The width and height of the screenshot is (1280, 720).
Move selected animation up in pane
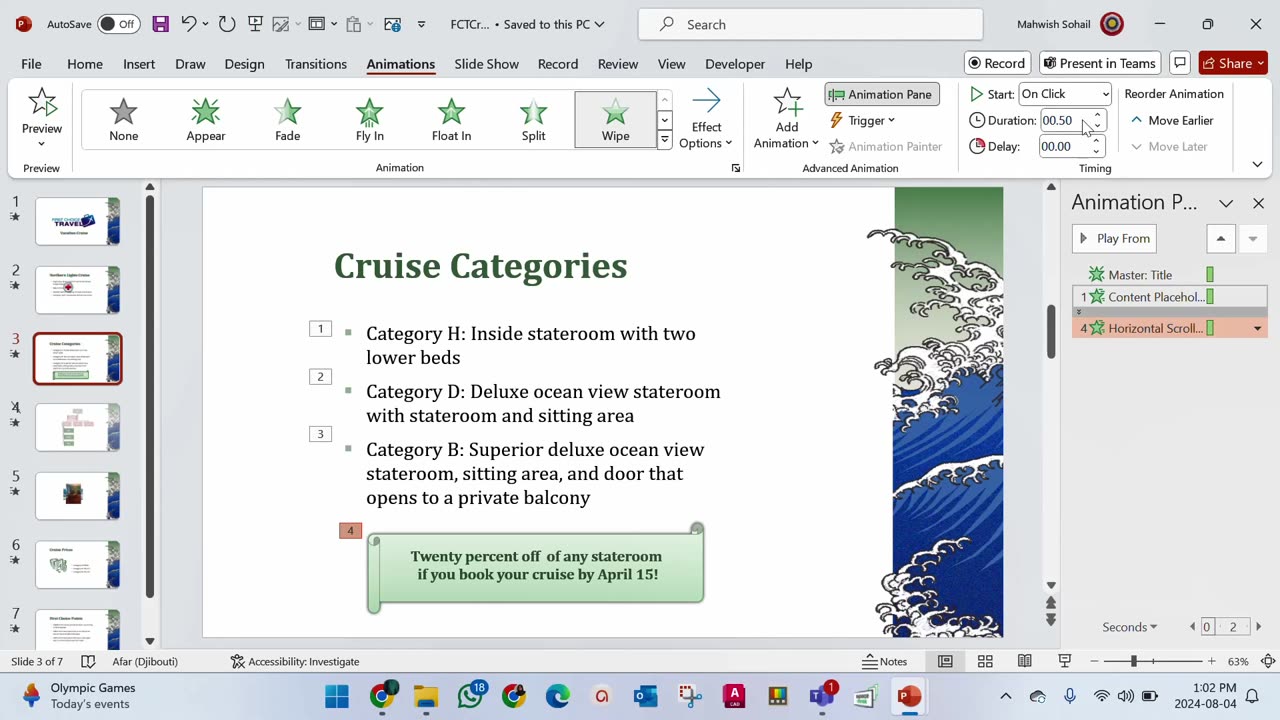pos(1220,238)
